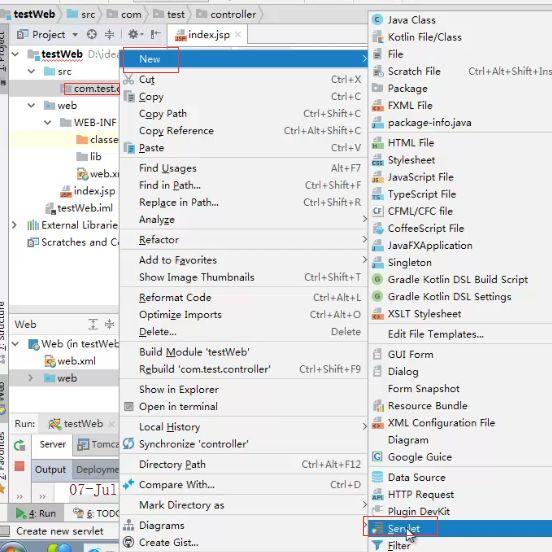Click the TypeScript File icon

tap(378, 194)
